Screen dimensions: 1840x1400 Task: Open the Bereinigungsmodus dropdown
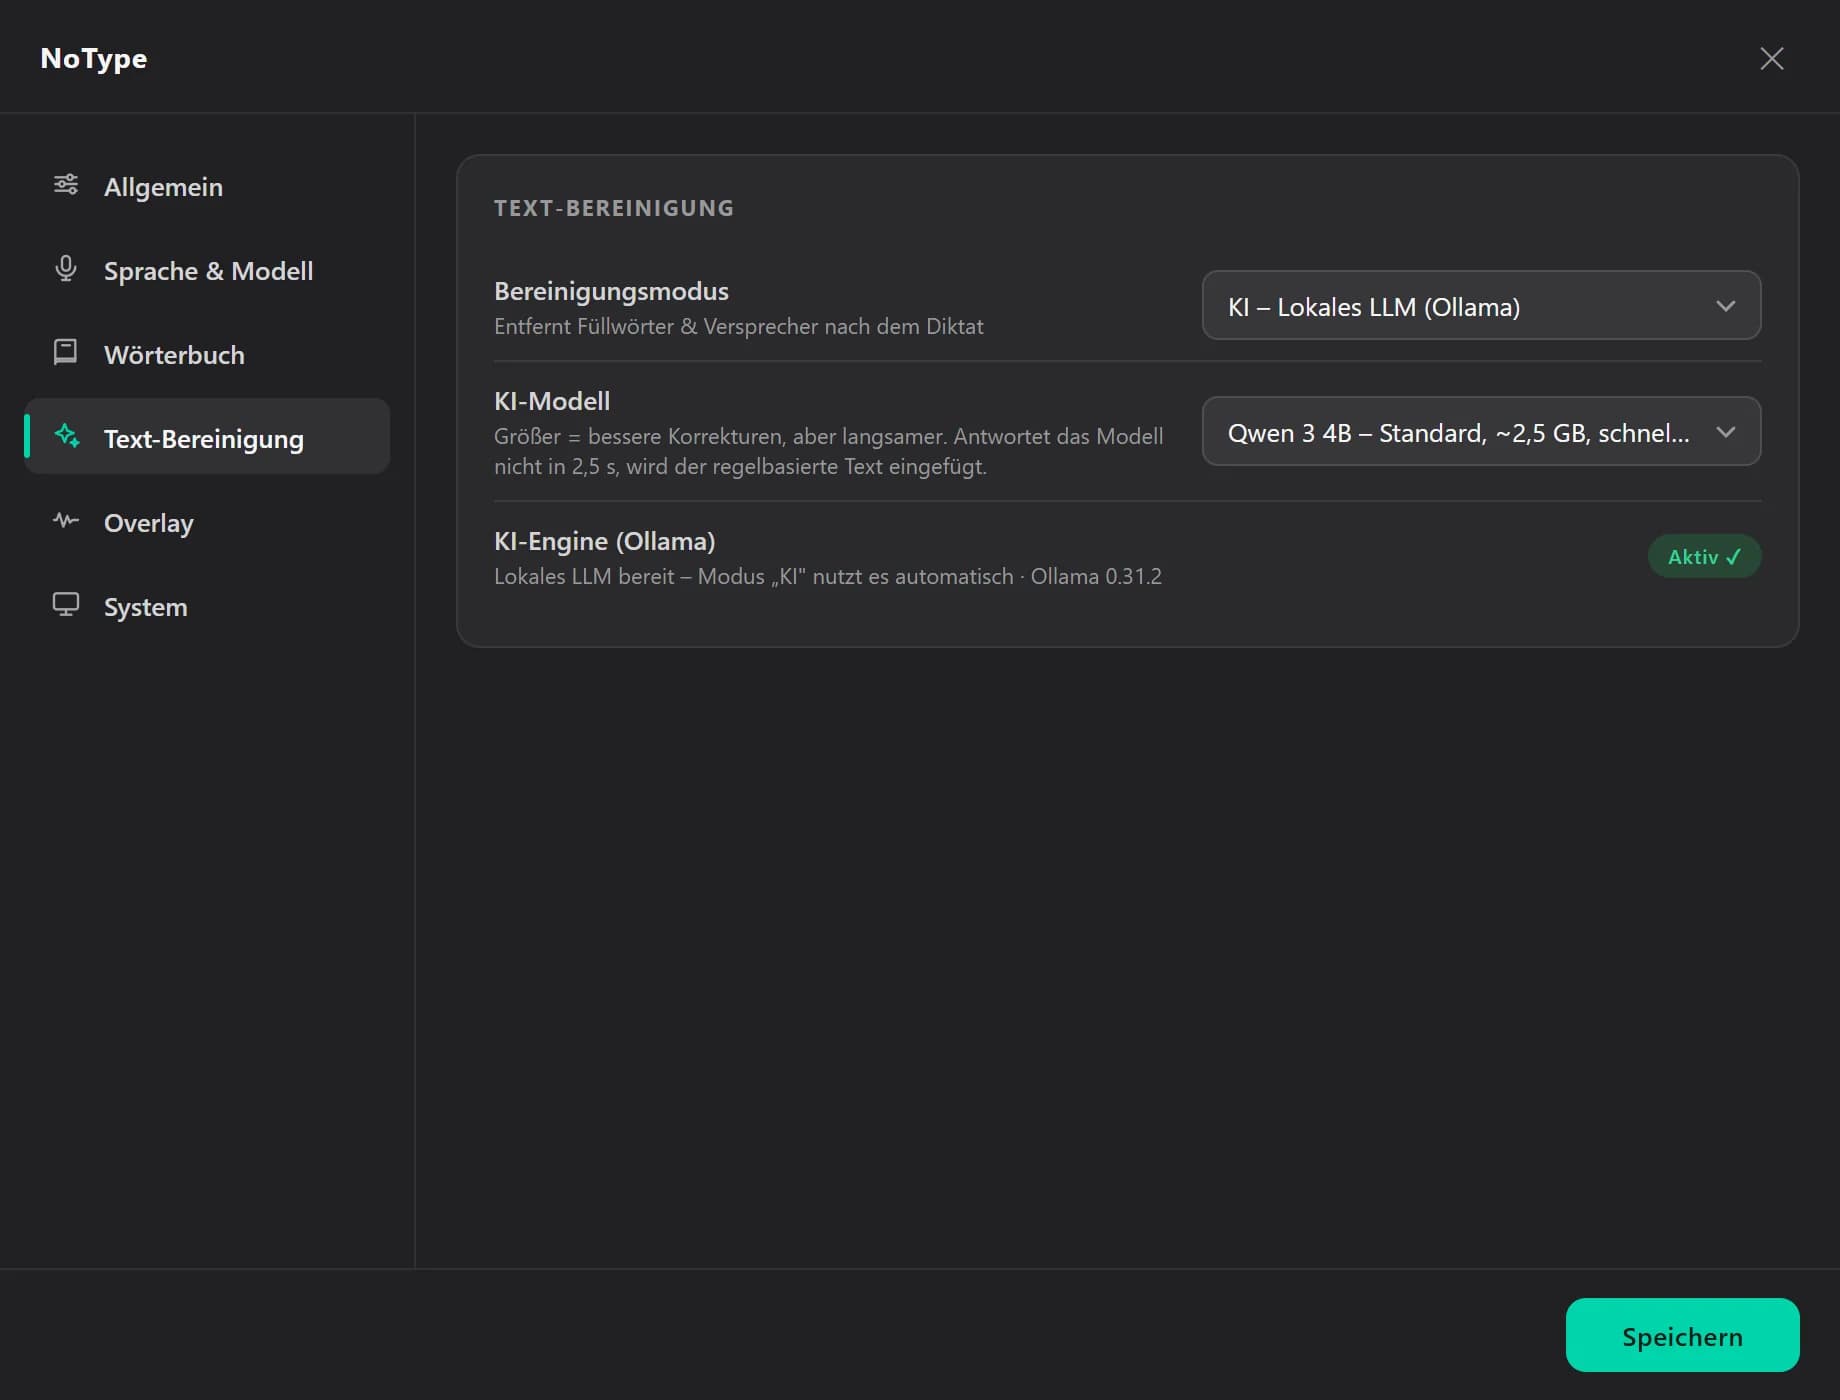click(1481, 305)
